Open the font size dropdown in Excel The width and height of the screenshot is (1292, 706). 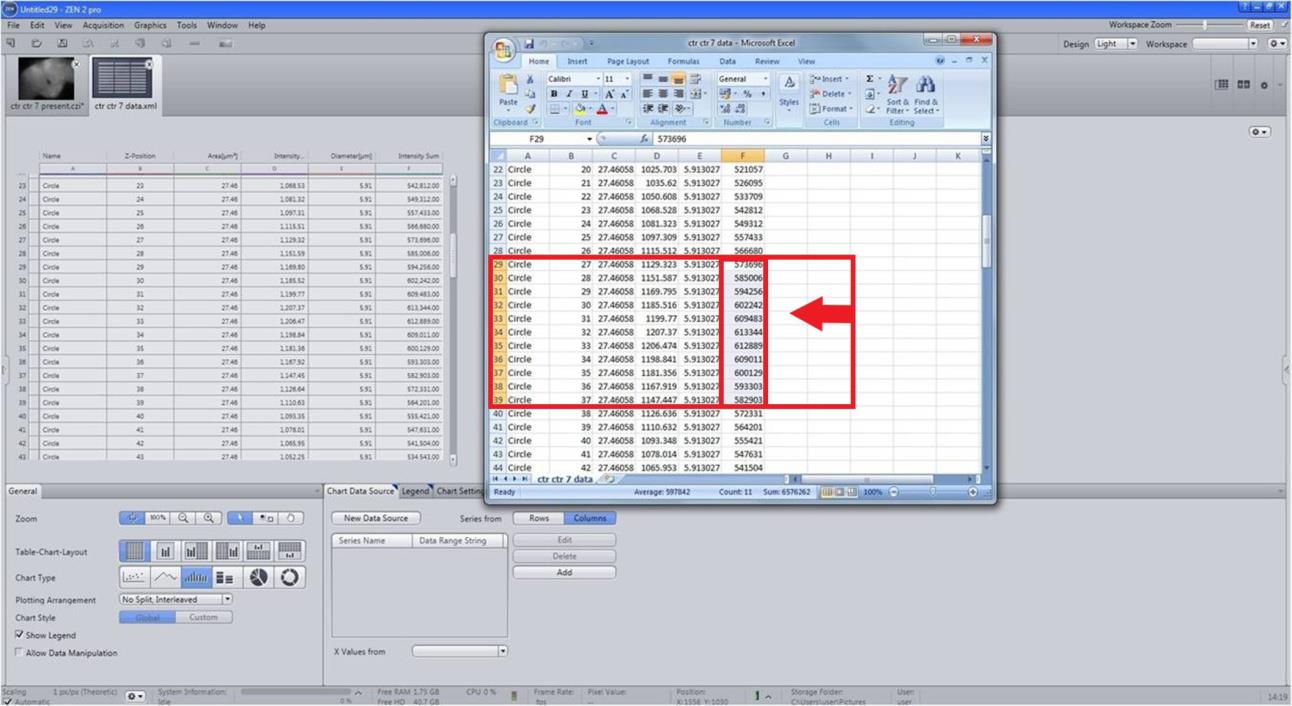627,79
